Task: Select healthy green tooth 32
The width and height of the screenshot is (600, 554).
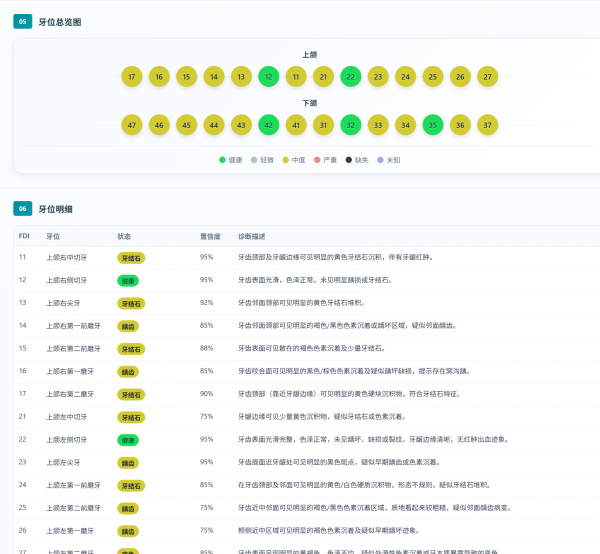Action: coord(351,125)
